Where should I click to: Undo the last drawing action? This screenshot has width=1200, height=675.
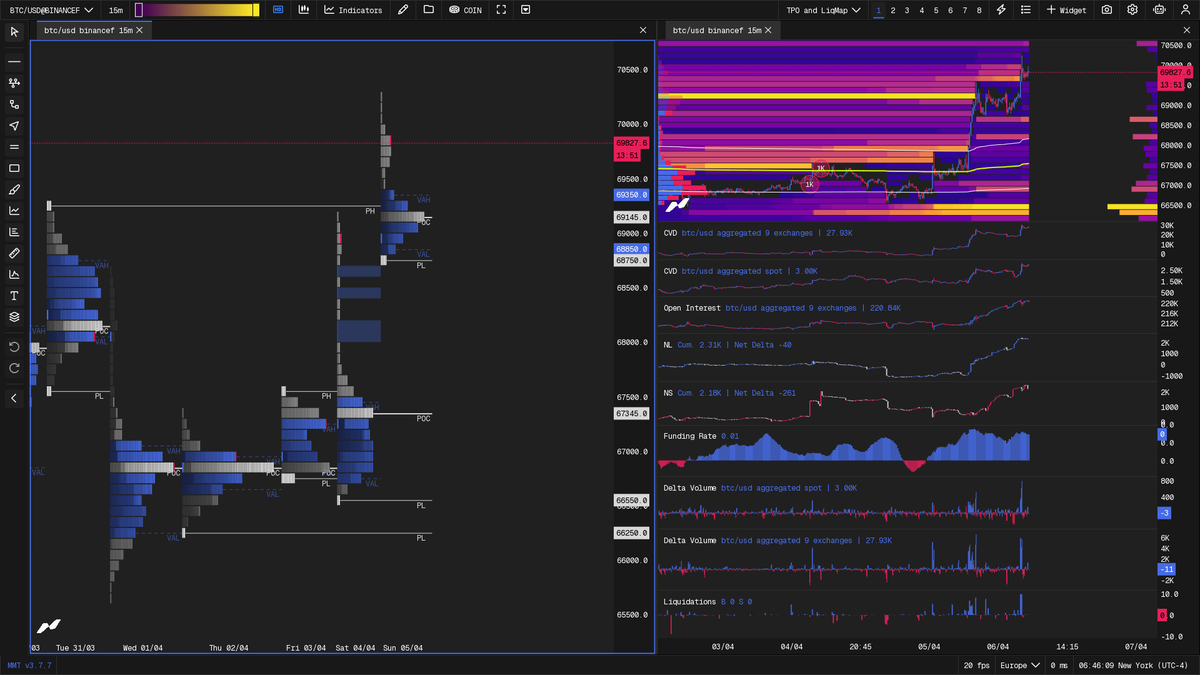tap(14, 347)
